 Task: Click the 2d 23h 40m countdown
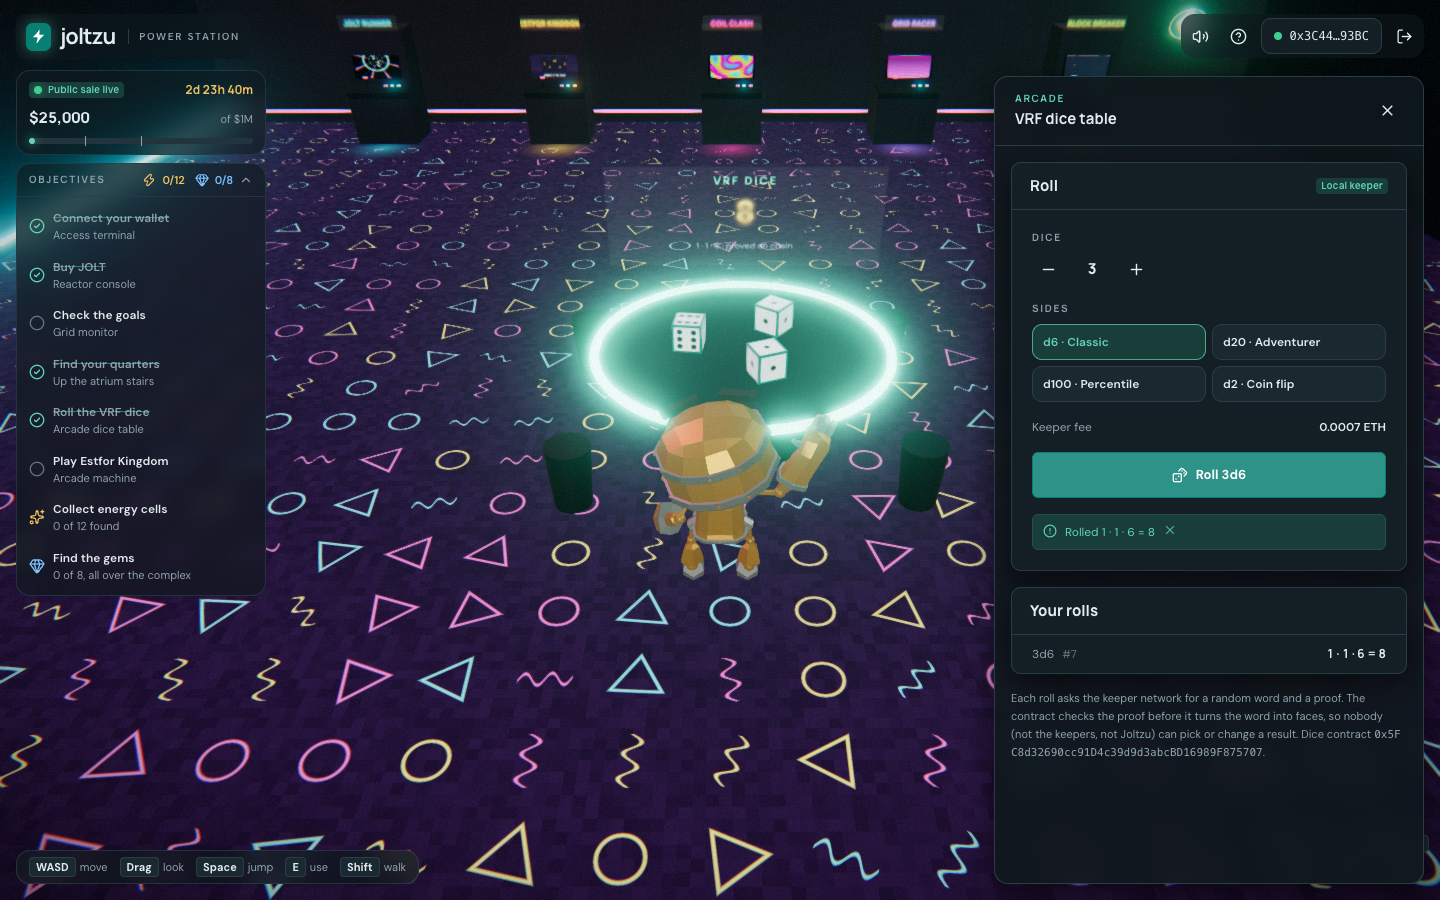point(219,90)
